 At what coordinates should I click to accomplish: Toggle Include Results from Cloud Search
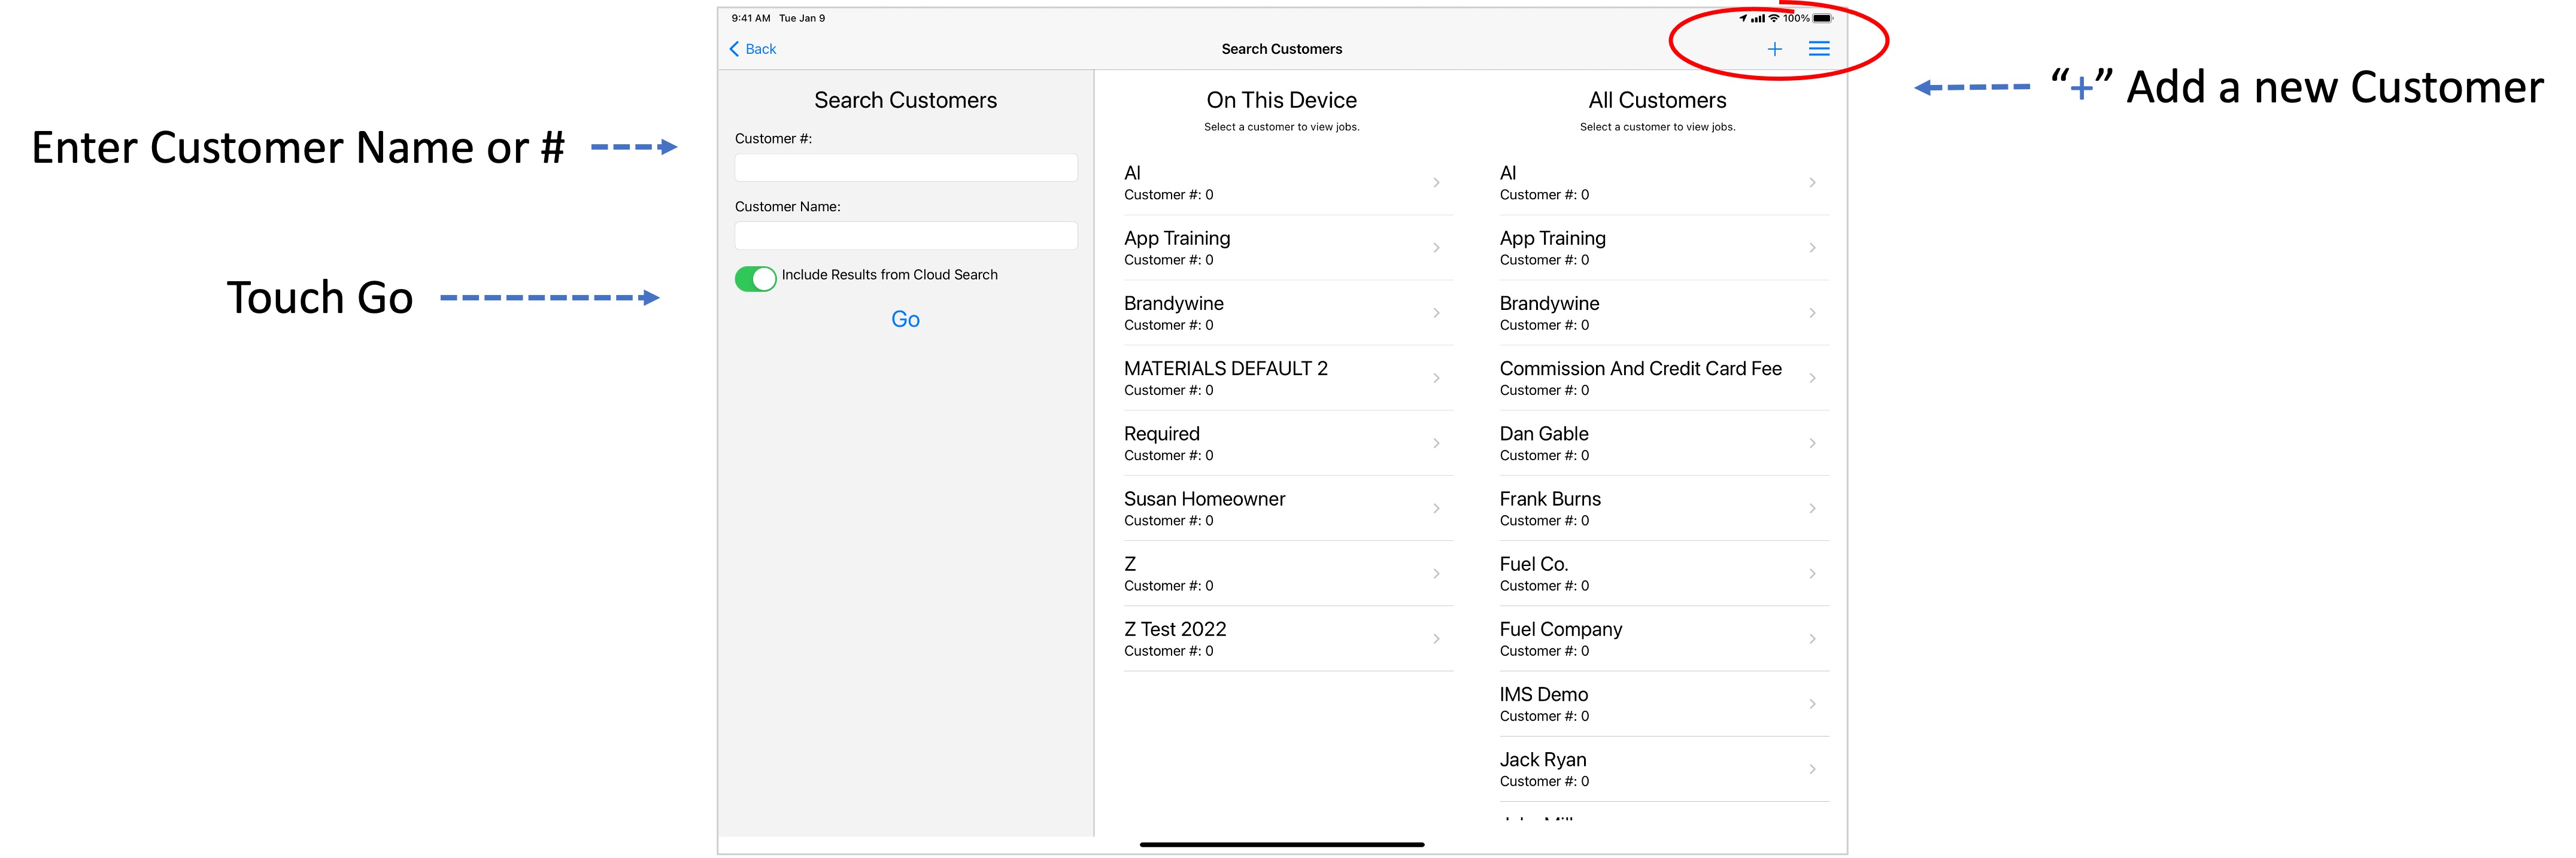pos(755,279)
